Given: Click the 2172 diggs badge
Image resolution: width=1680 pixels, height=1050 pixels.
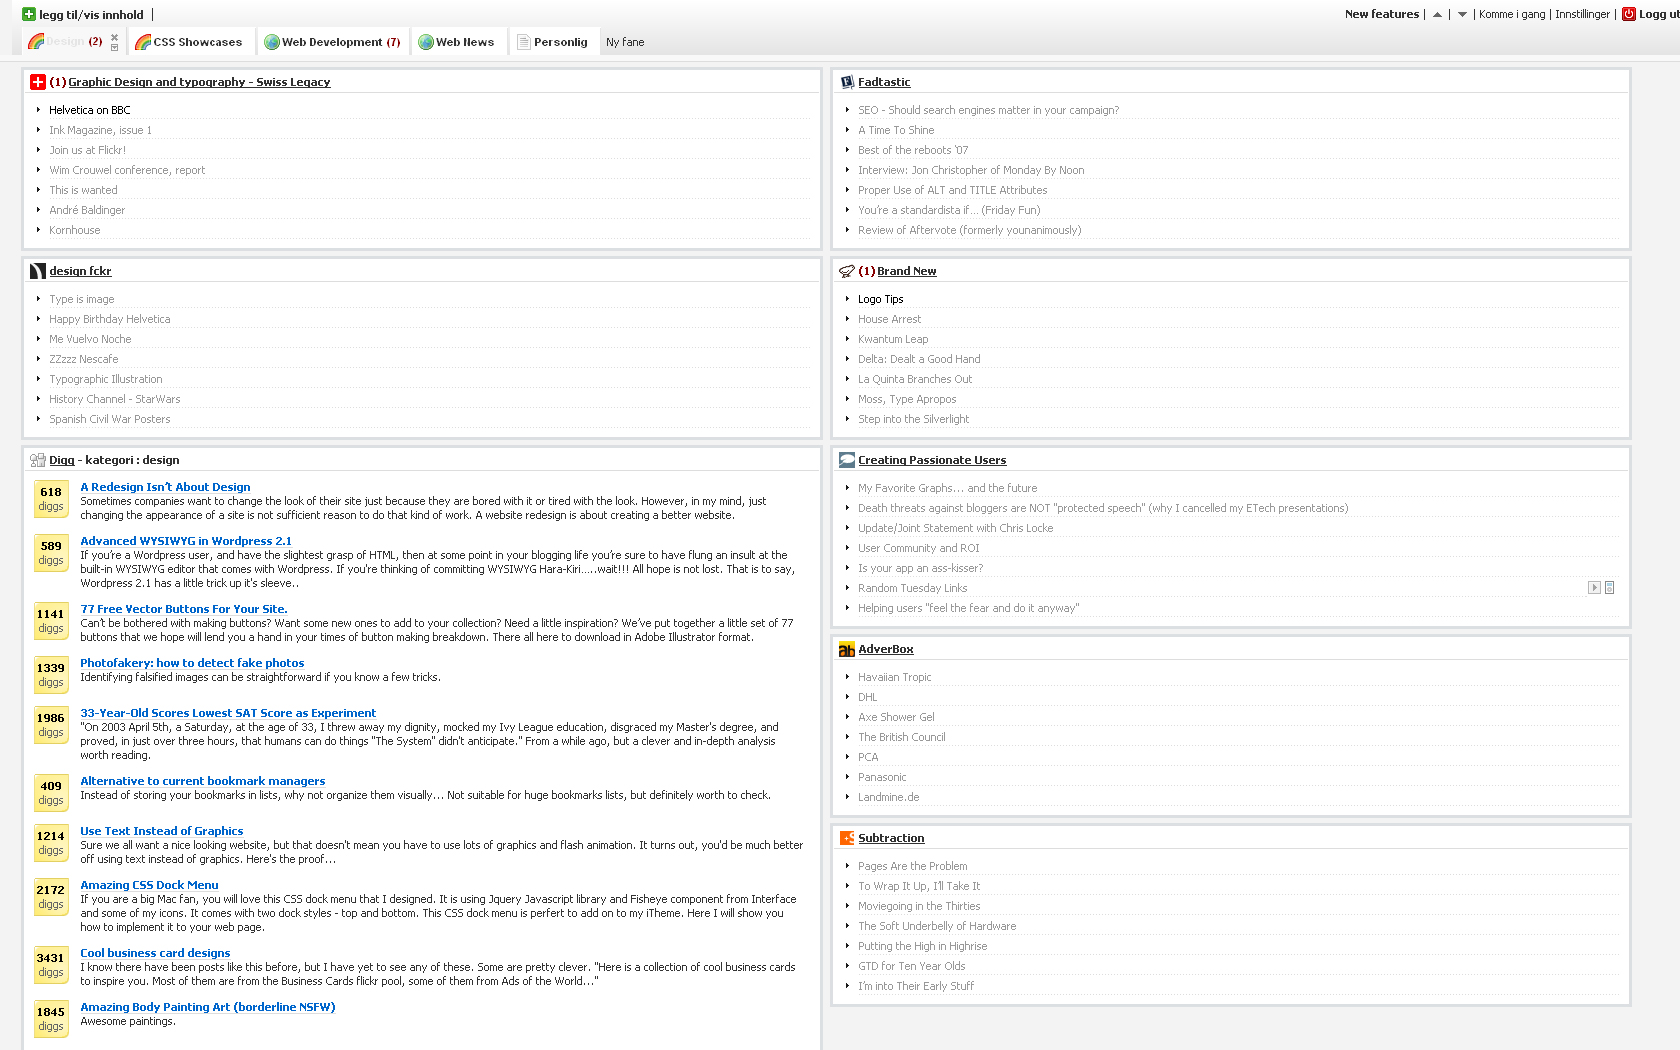Looking at the screenshot, I should pyautogui.click(x=51, y=897).
